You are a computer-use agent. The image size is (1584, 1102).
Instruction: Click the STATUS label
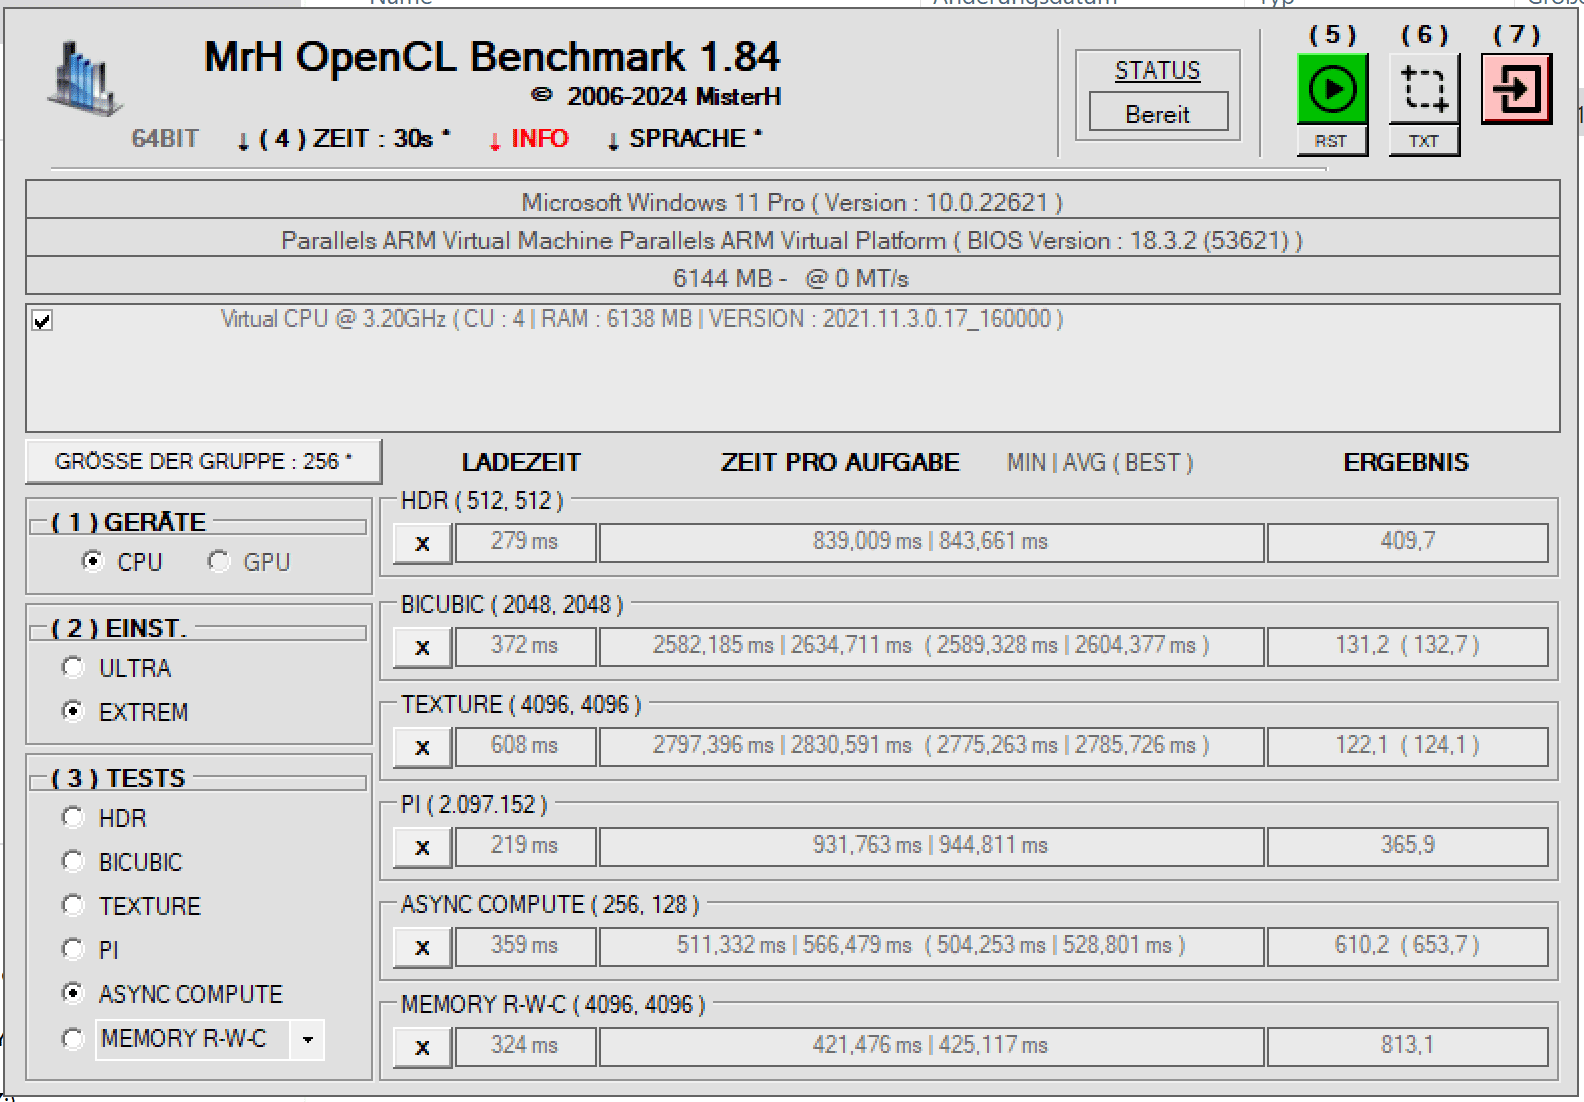(x=1157, y=71)
